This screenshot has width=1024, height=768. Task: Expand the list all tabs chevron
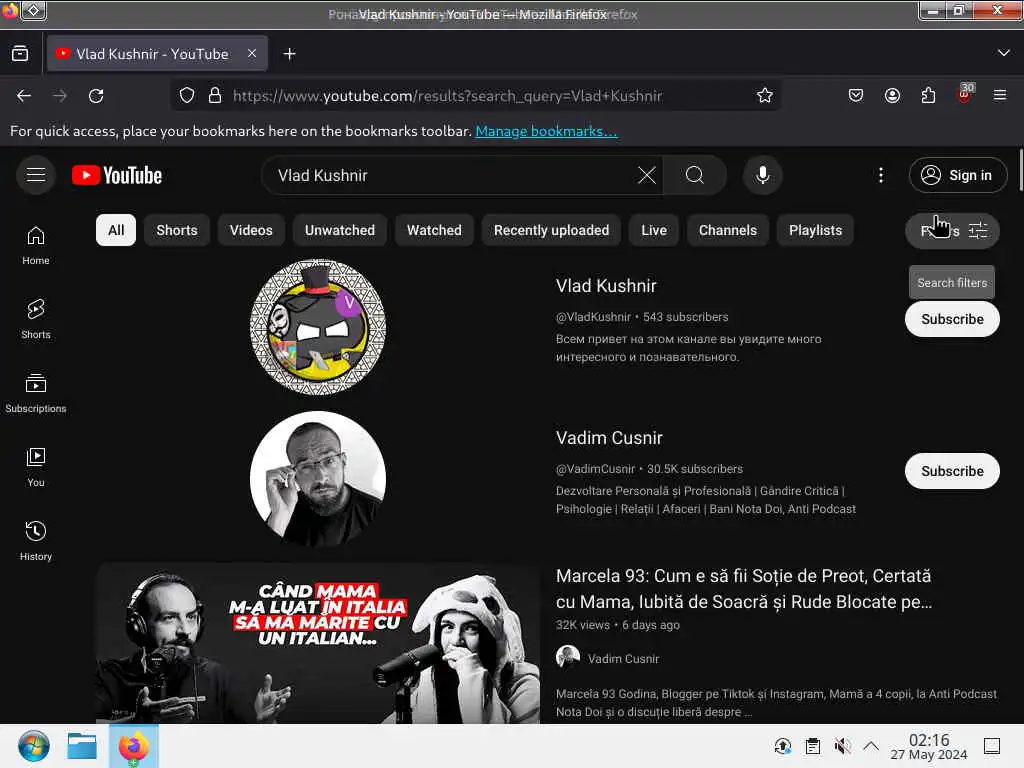1004,53
